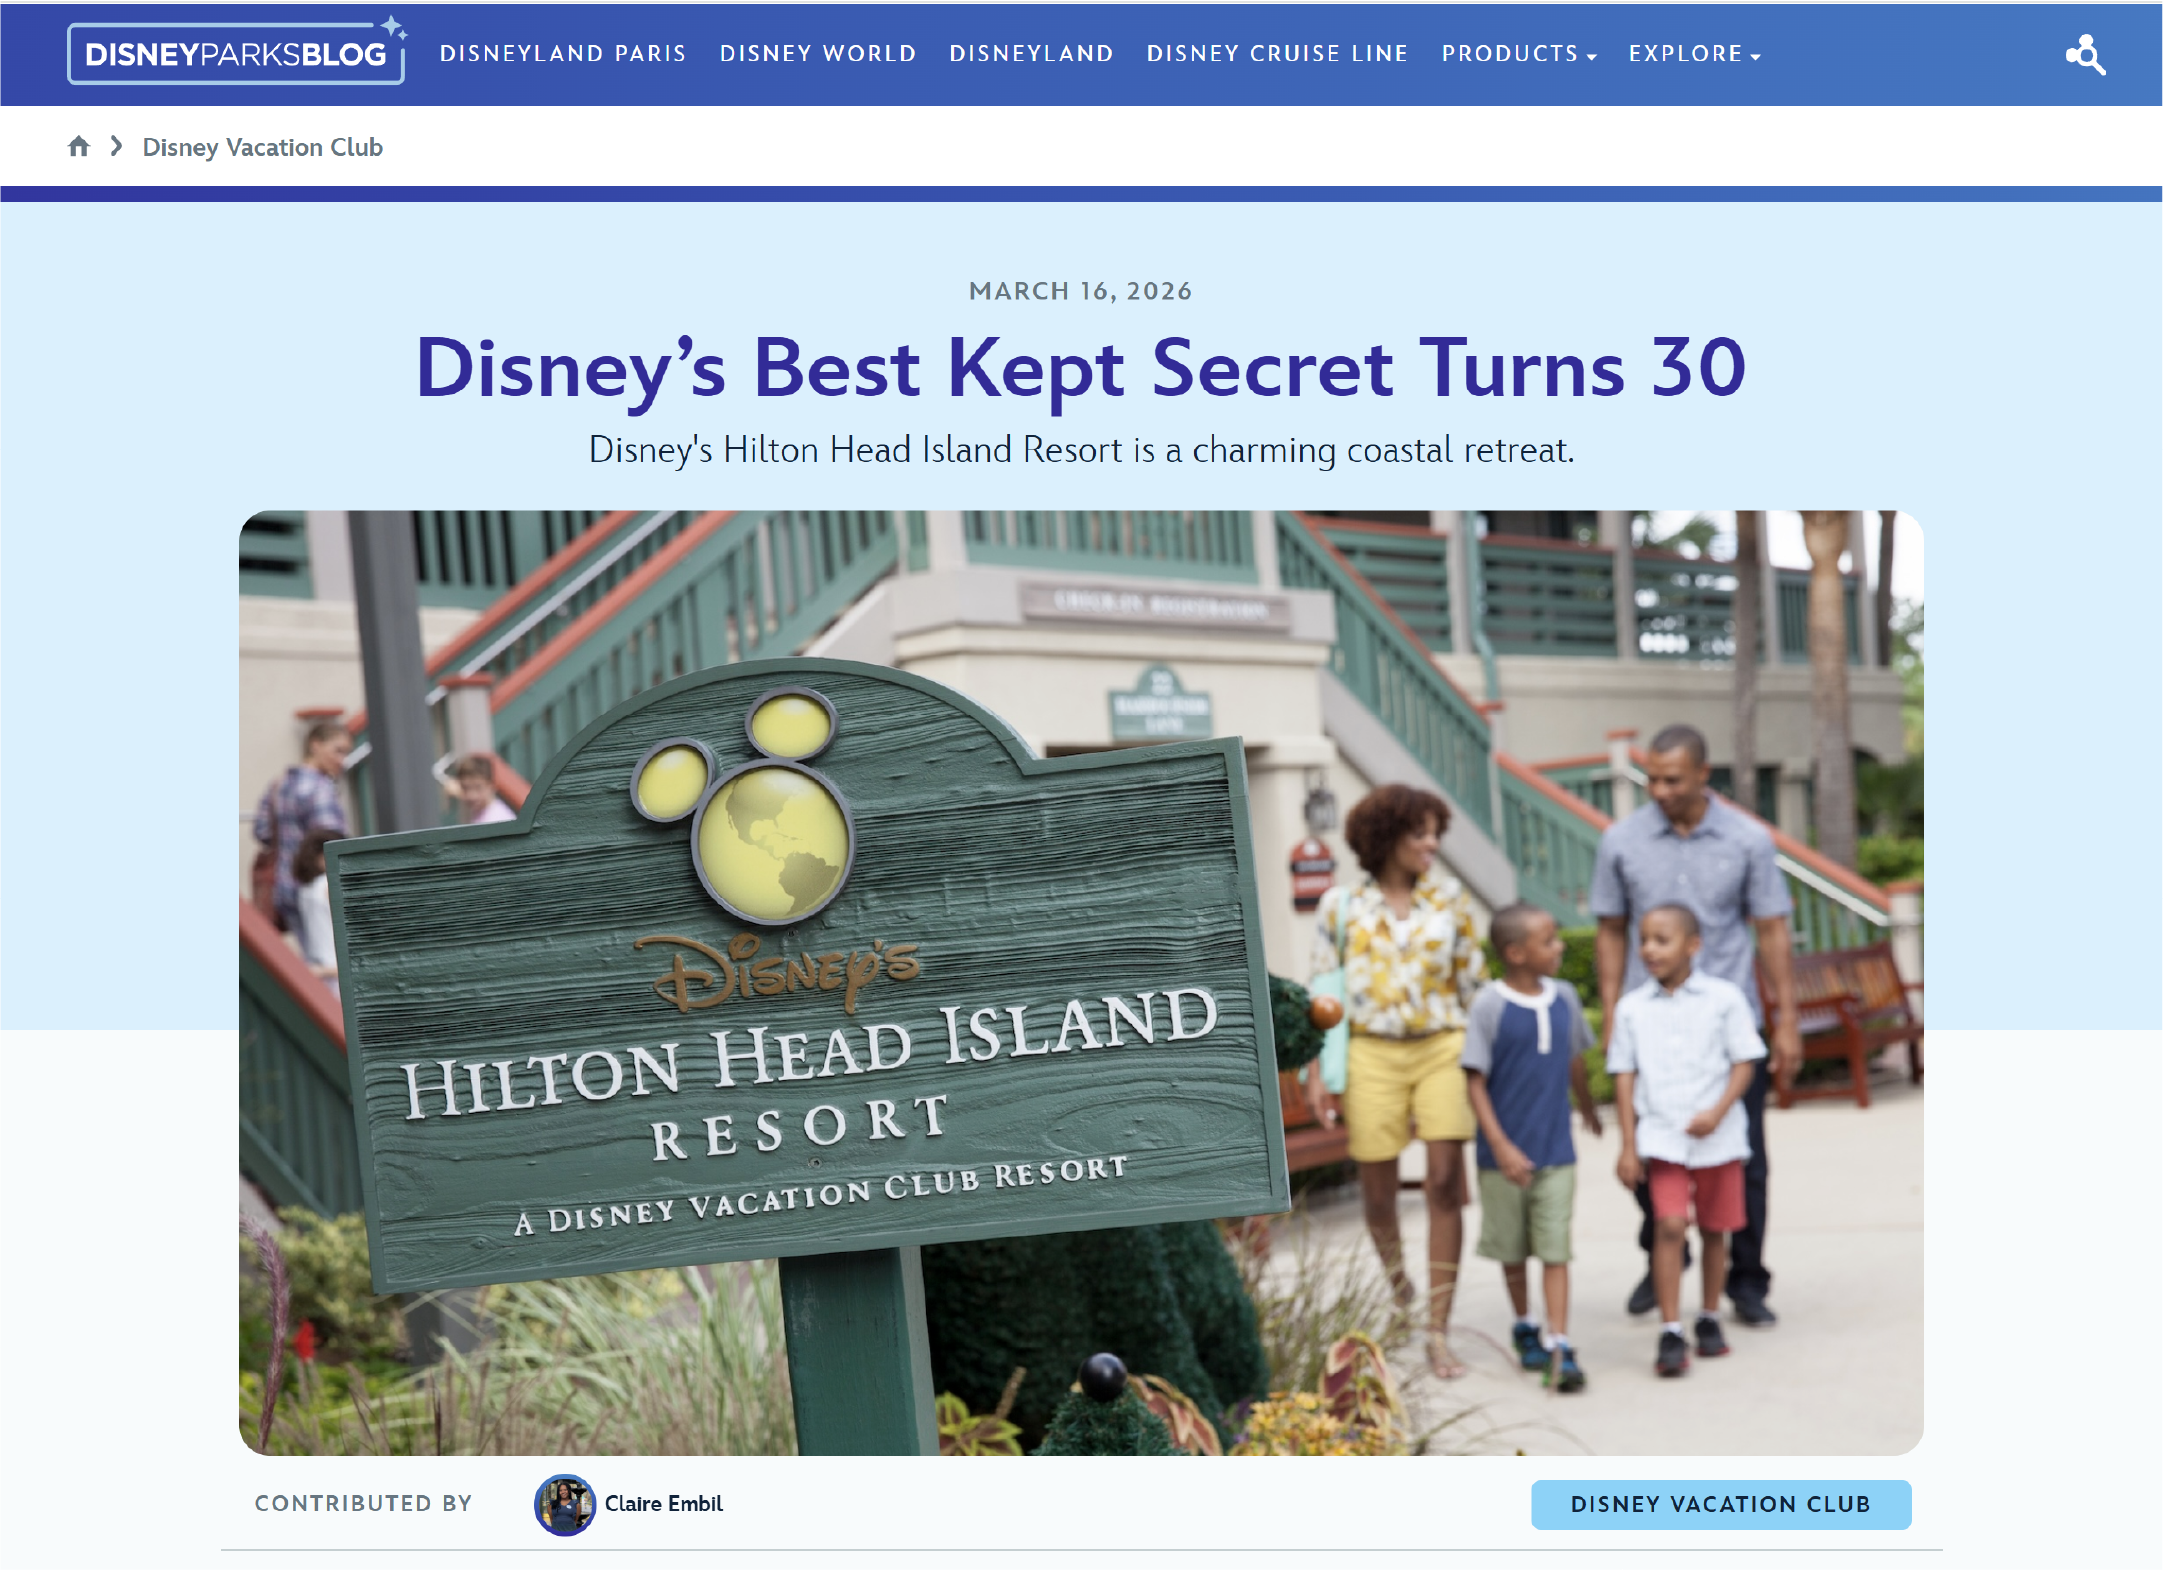The image size is (2163, 1570).
Task: Click Claire Embil's avatar photo
Action: tap(565, 1504)
